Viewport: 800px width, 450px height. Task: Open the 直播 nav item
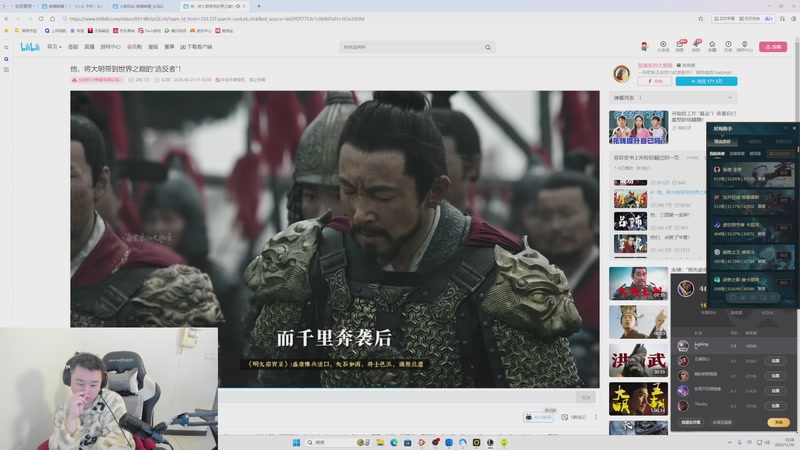(89, 47)
